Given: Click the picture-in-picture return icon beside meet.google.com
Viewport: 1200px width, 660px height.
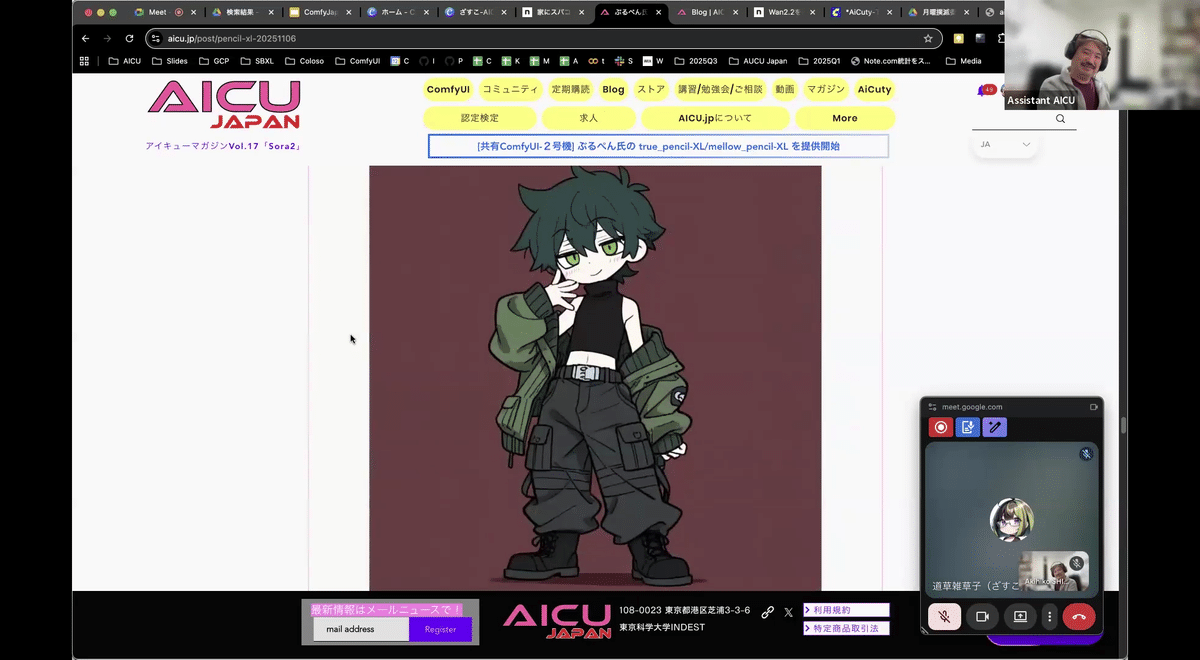Looking at the screenshot, I should click(1093, 407).
